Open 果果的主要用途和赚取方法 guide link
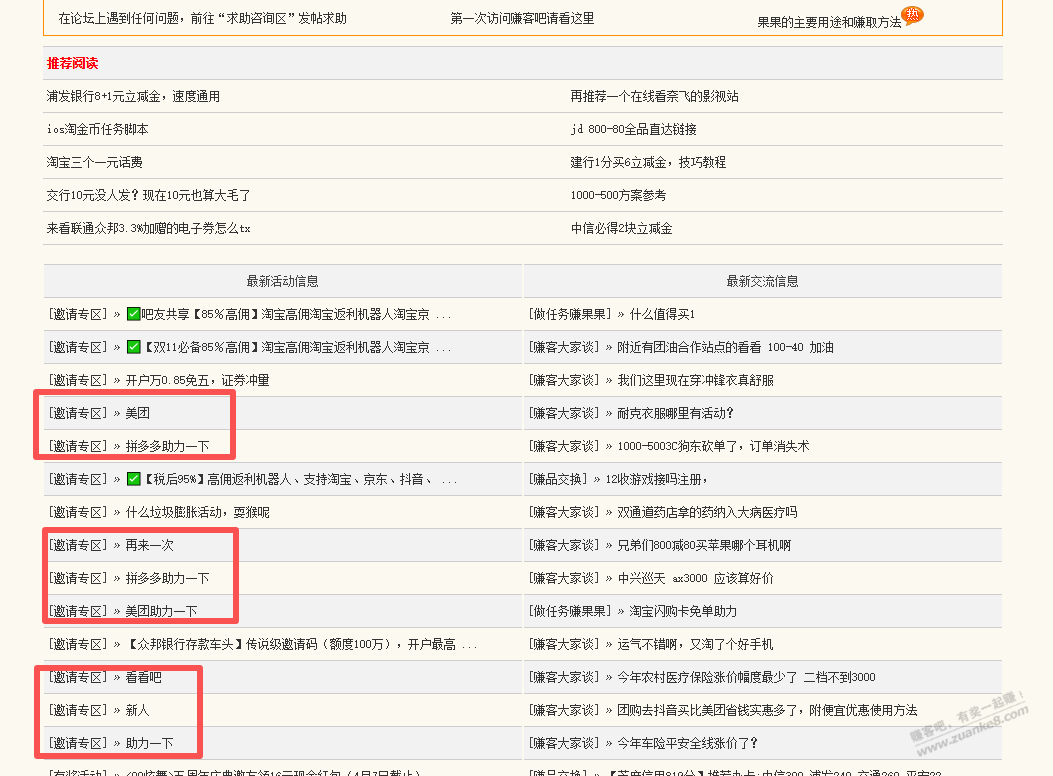Viewport: 1053px width, 776px height. click(828, 22)
